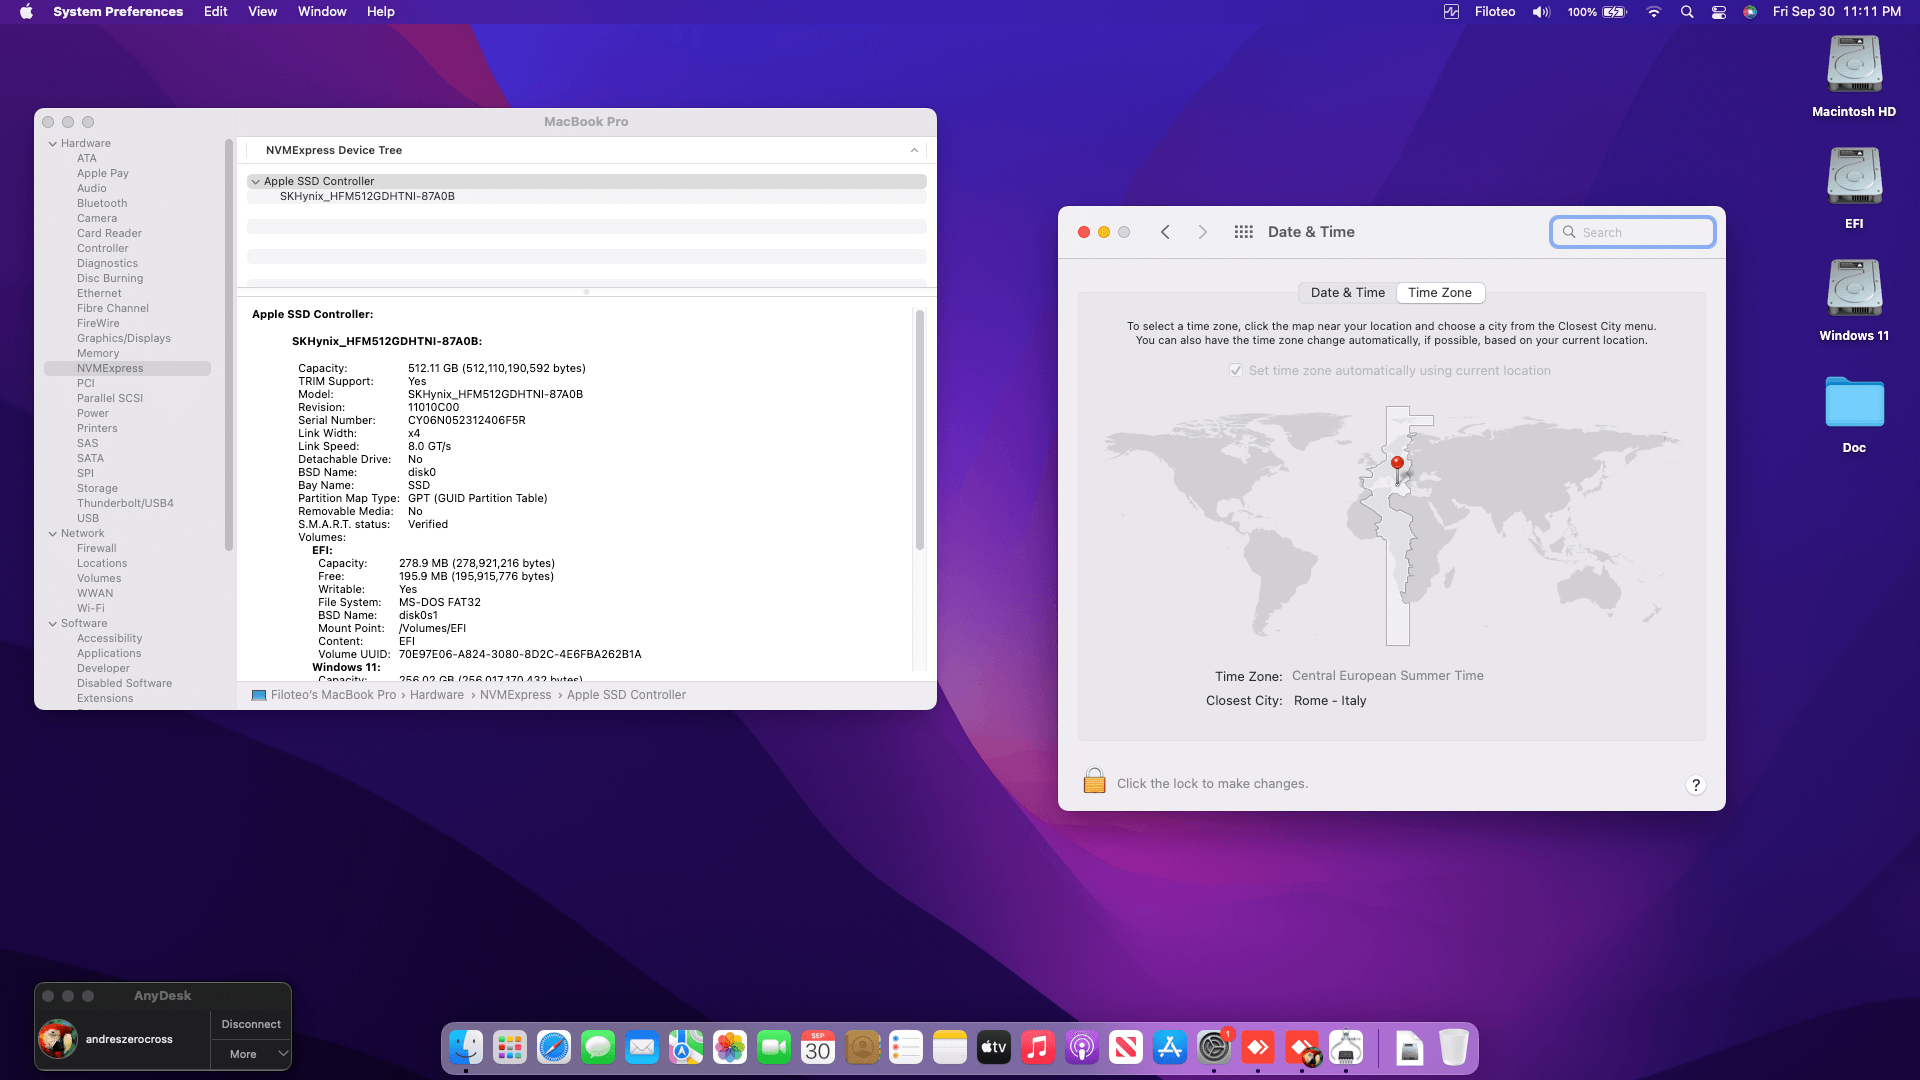
Task: Click Disconnect in AnyDesk panel
Action: pyautogui.click(x=251, y=1024)
